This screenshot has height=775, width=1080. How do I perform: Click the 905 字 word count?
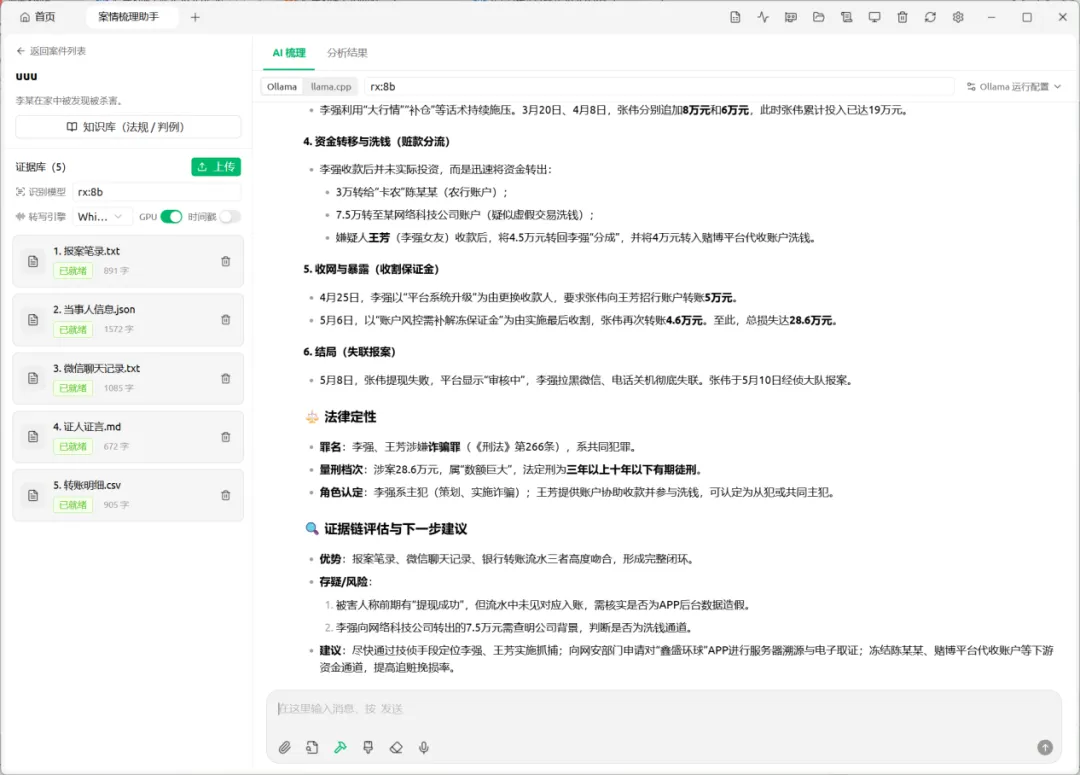coord(116,505)
